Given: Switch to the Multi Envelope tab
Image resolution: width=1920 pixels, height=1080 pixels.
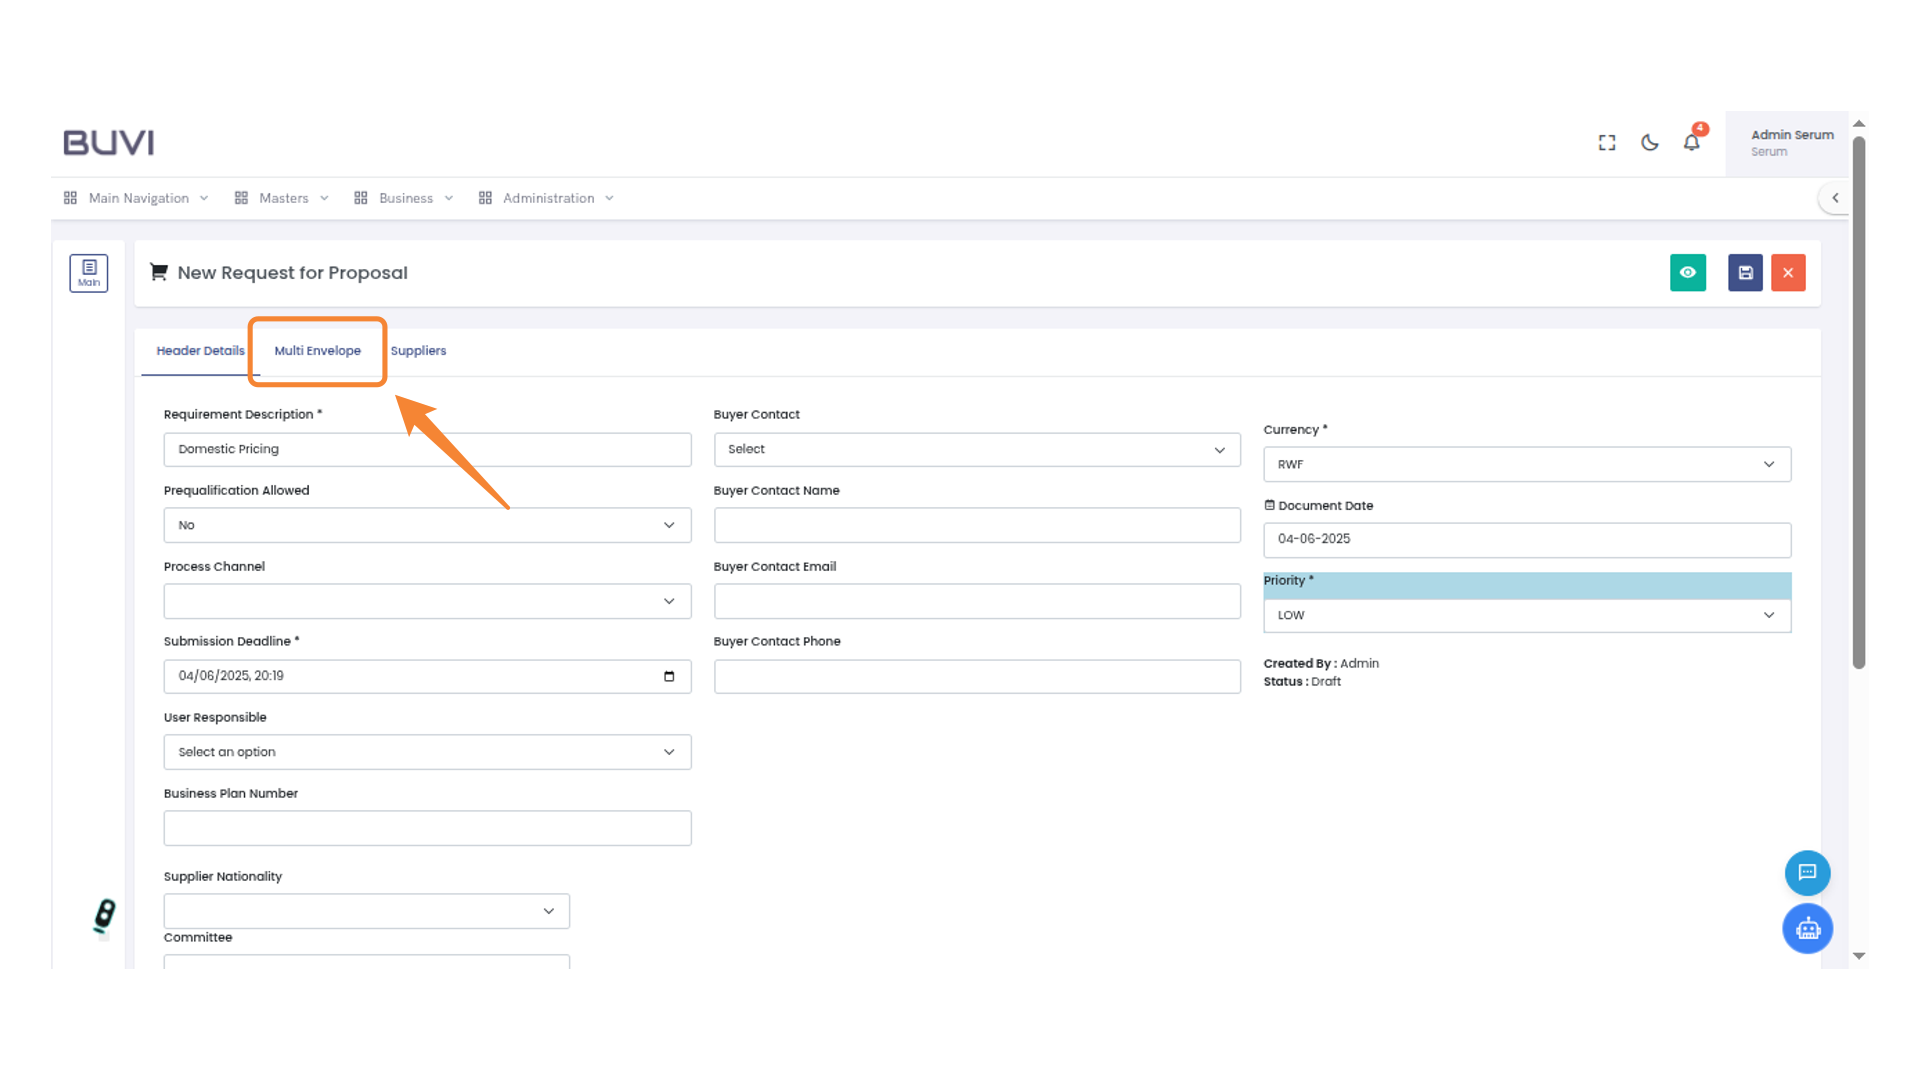Looking at the screenshot, I should (317, 351).
